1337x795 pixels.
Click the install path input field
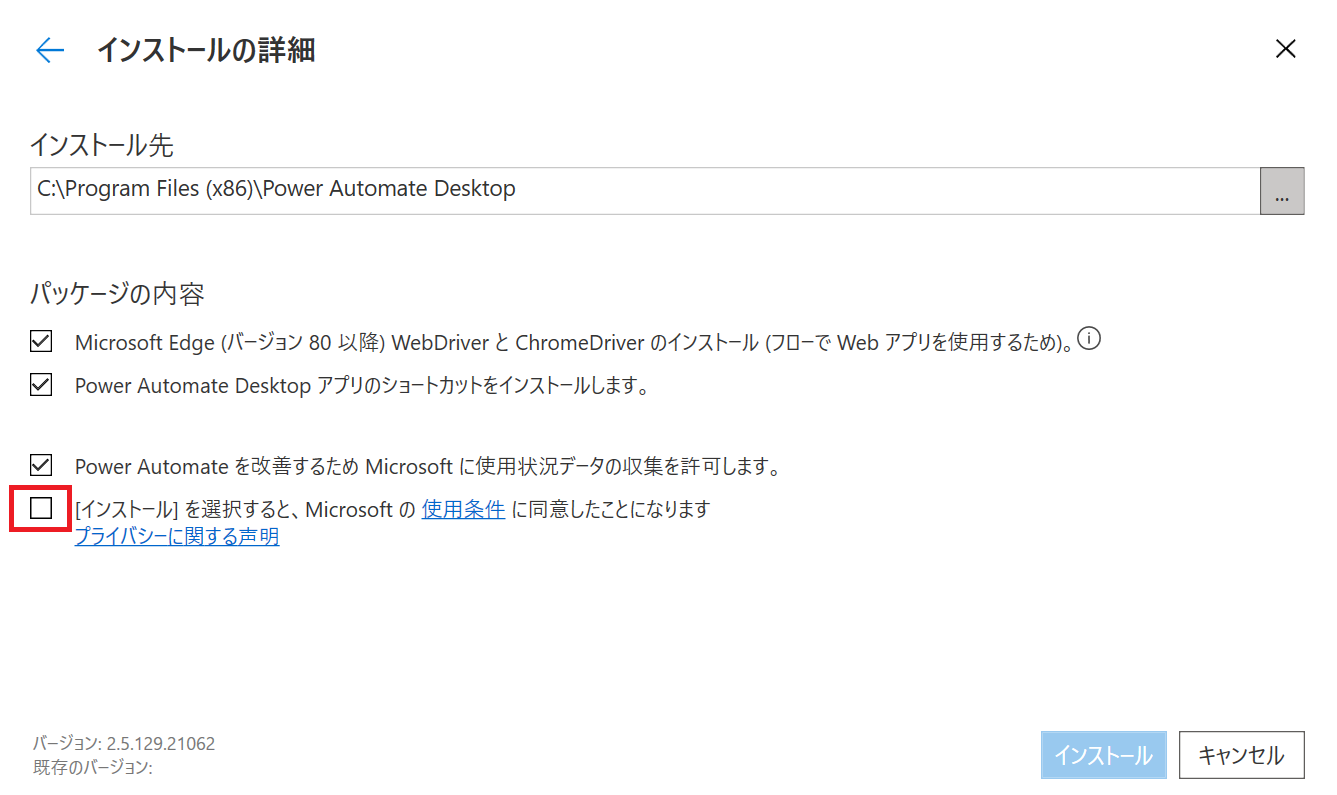point(645,191)
